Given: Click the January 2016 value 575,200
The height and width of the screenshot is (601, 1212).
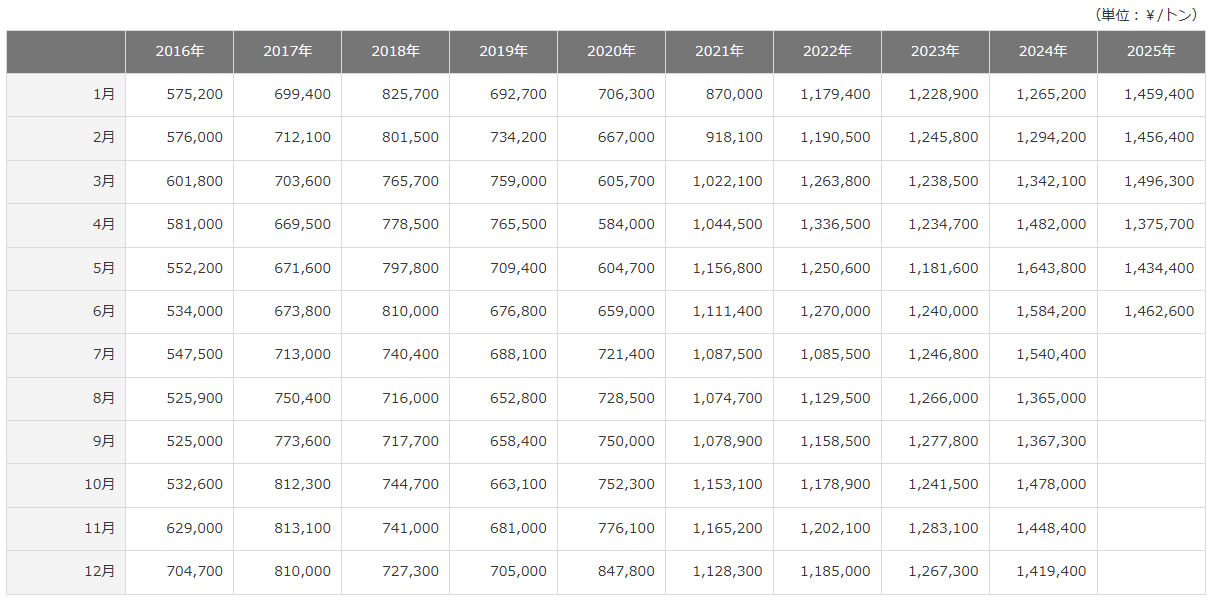Looking at the screenshot, I should coord(195,94).
